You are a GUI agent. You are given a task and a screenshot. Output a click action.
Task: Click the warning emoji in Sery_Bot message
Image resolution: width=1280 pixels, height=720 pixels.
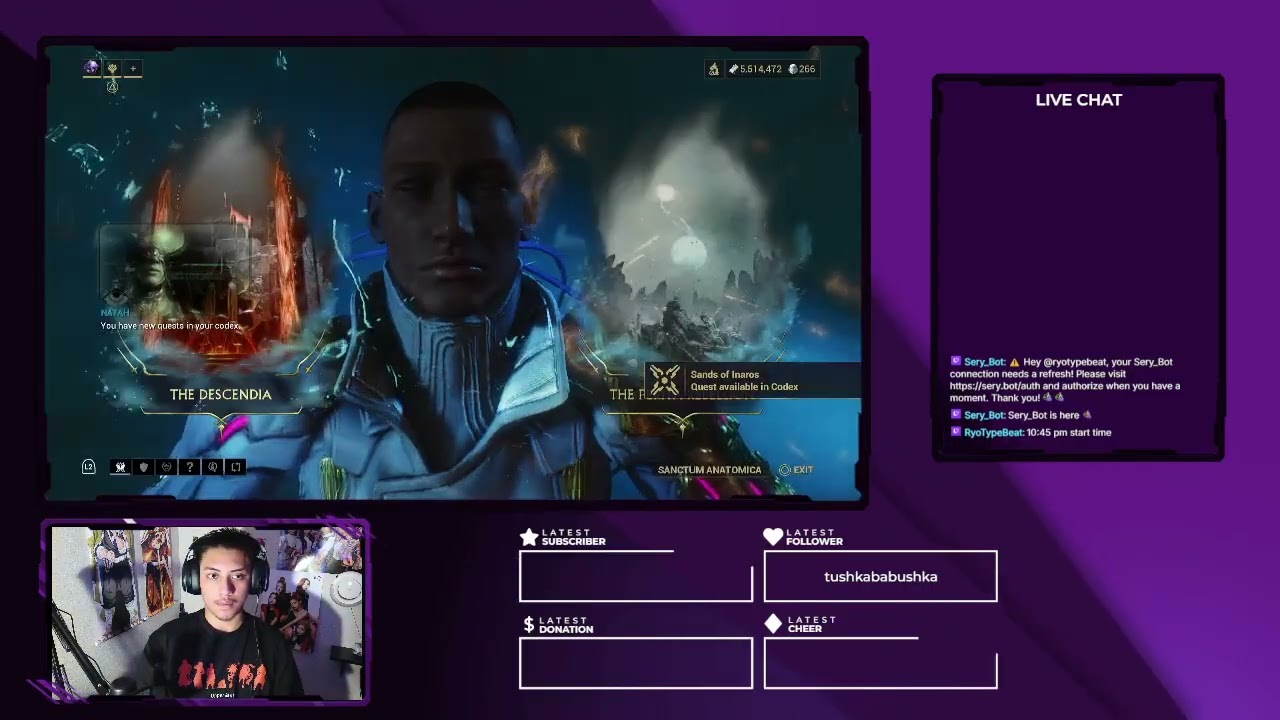pyautogui.click(x=1014, y=362)
